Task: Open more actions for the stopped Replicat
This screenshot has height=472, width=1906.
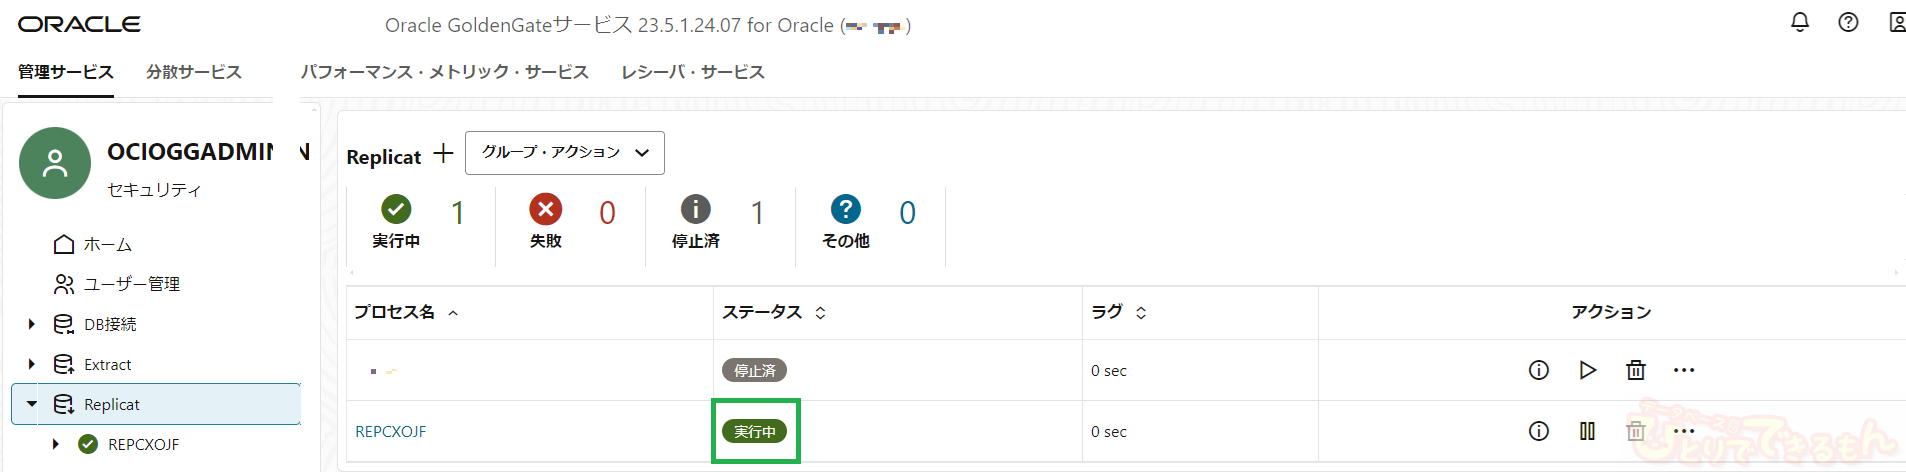Action: 1684,370
